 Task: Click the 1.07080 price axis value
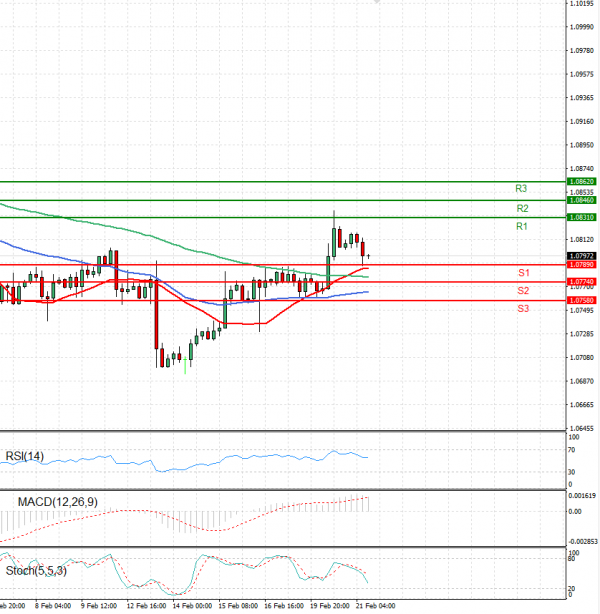pos(582,358)
